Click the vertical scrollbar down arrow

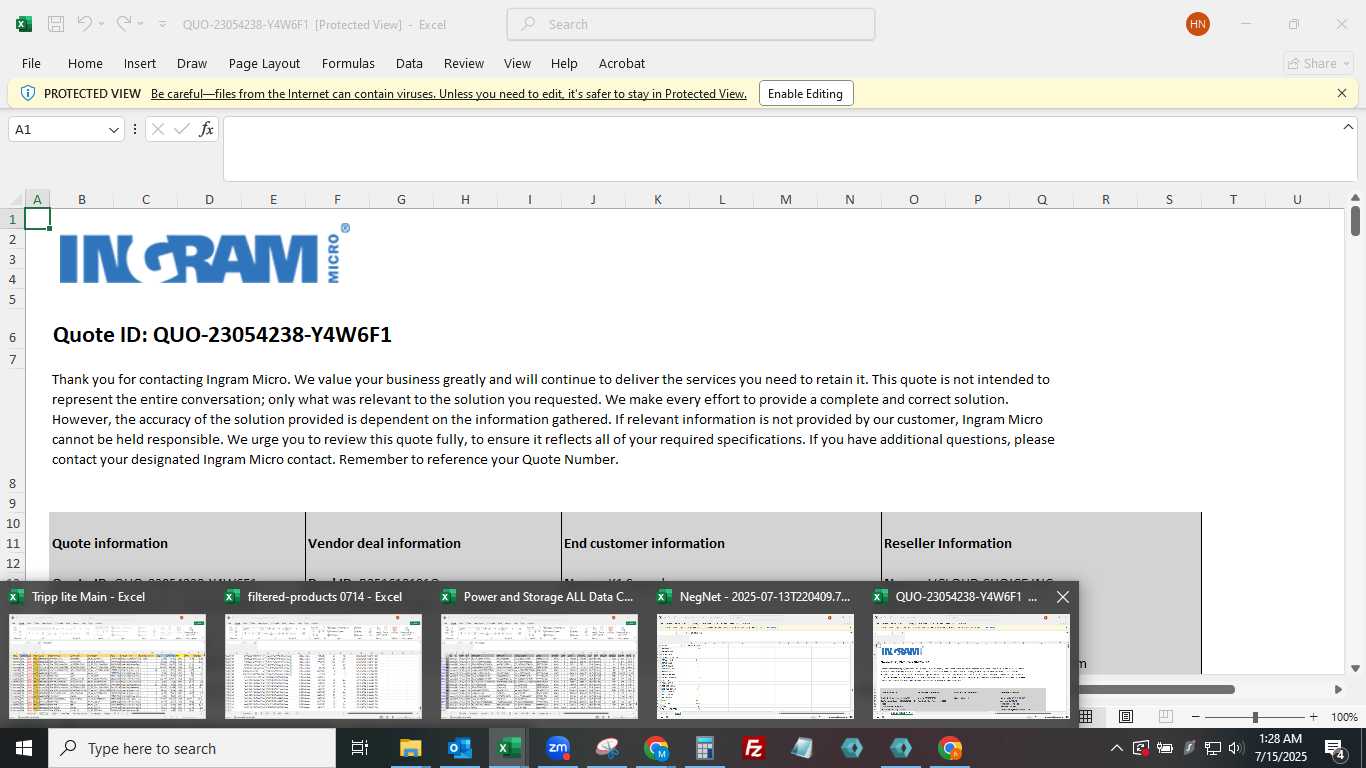click(1355, 668)
